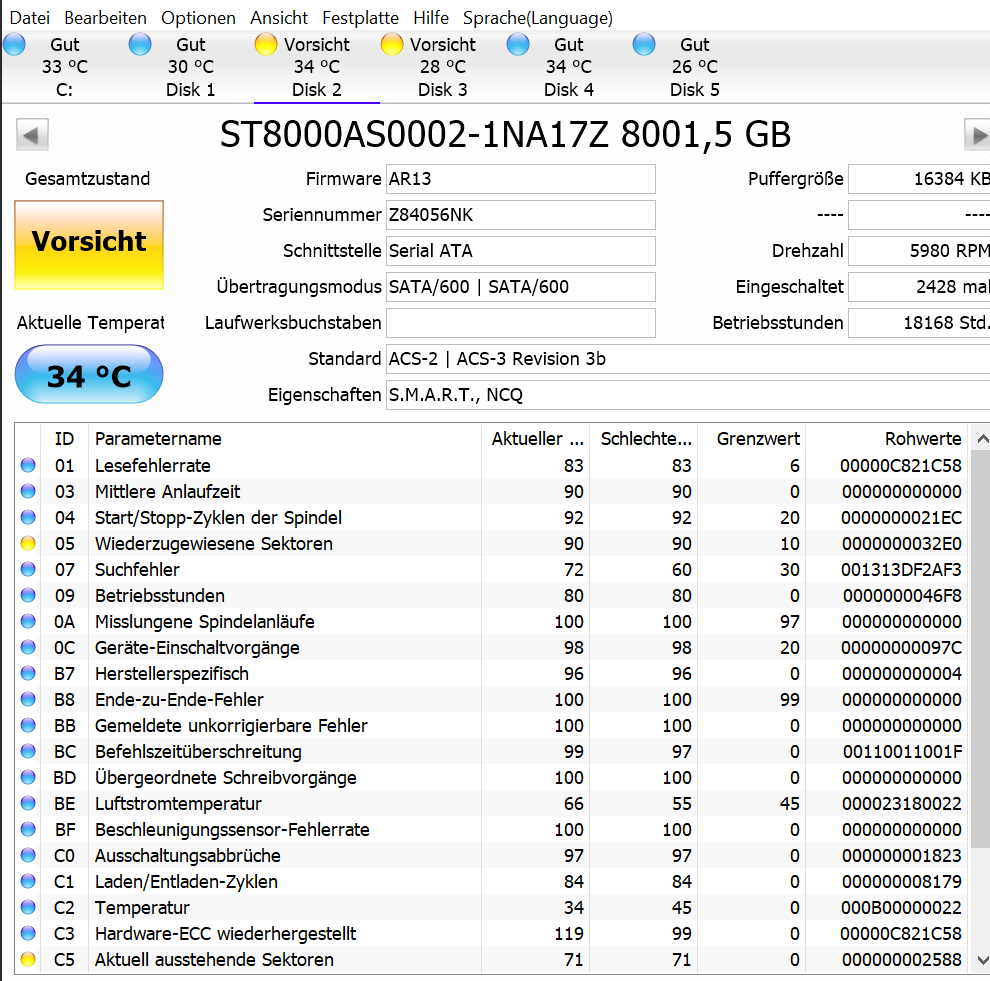The image size is (990, 981).
Task: Open the Ansicht menu
Action: pyautogui.click(x=278, y=18)
